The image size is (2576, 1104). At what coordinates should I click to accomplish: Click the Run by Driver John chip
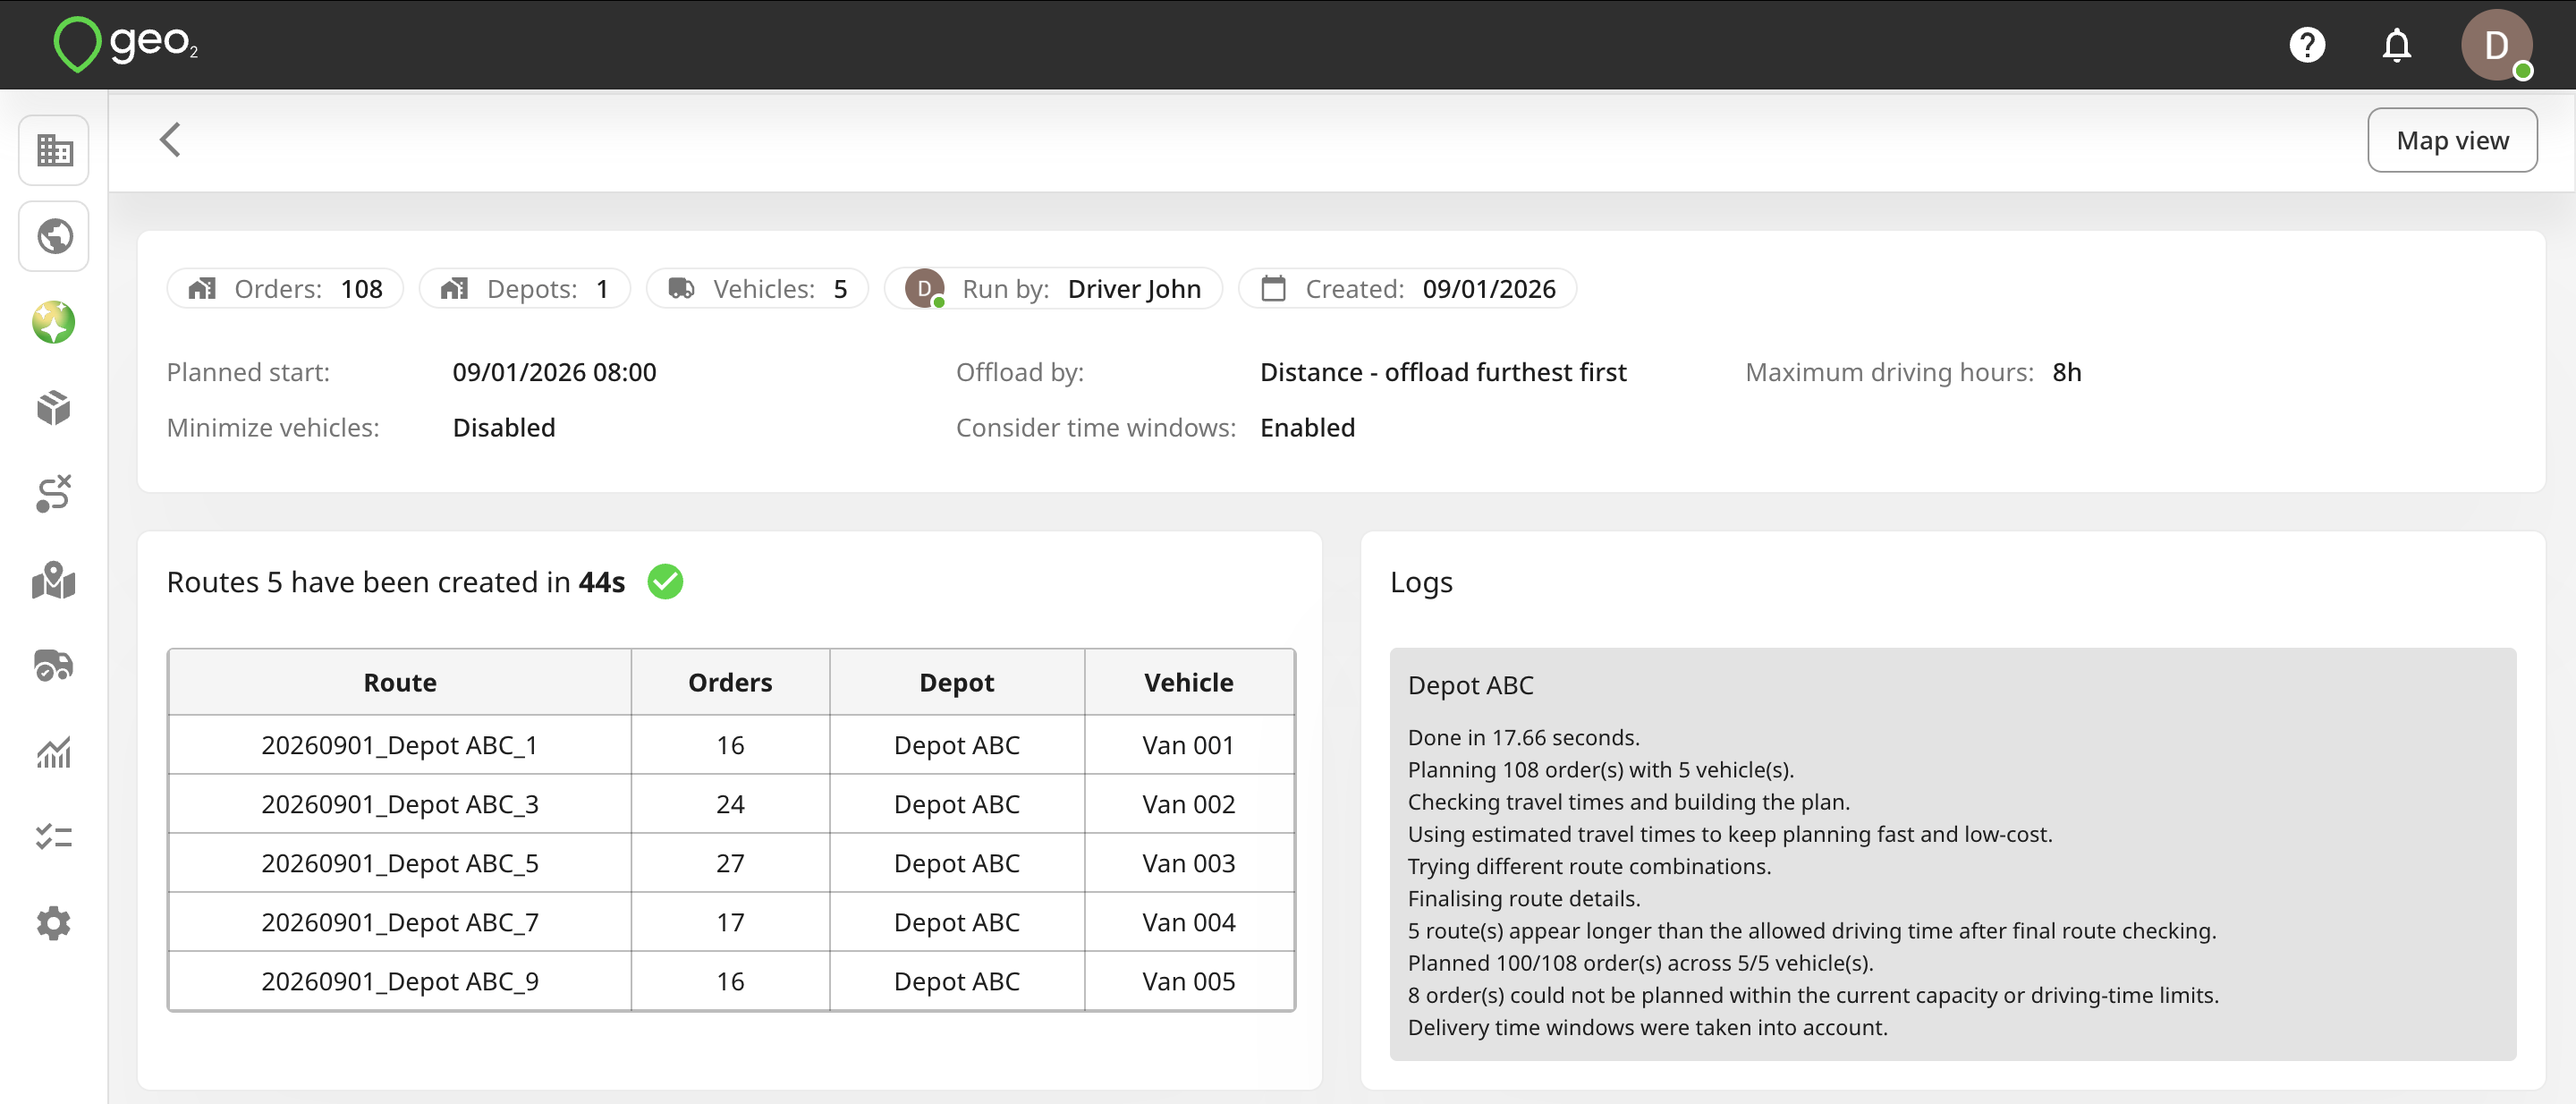[x=1053, y=289]
